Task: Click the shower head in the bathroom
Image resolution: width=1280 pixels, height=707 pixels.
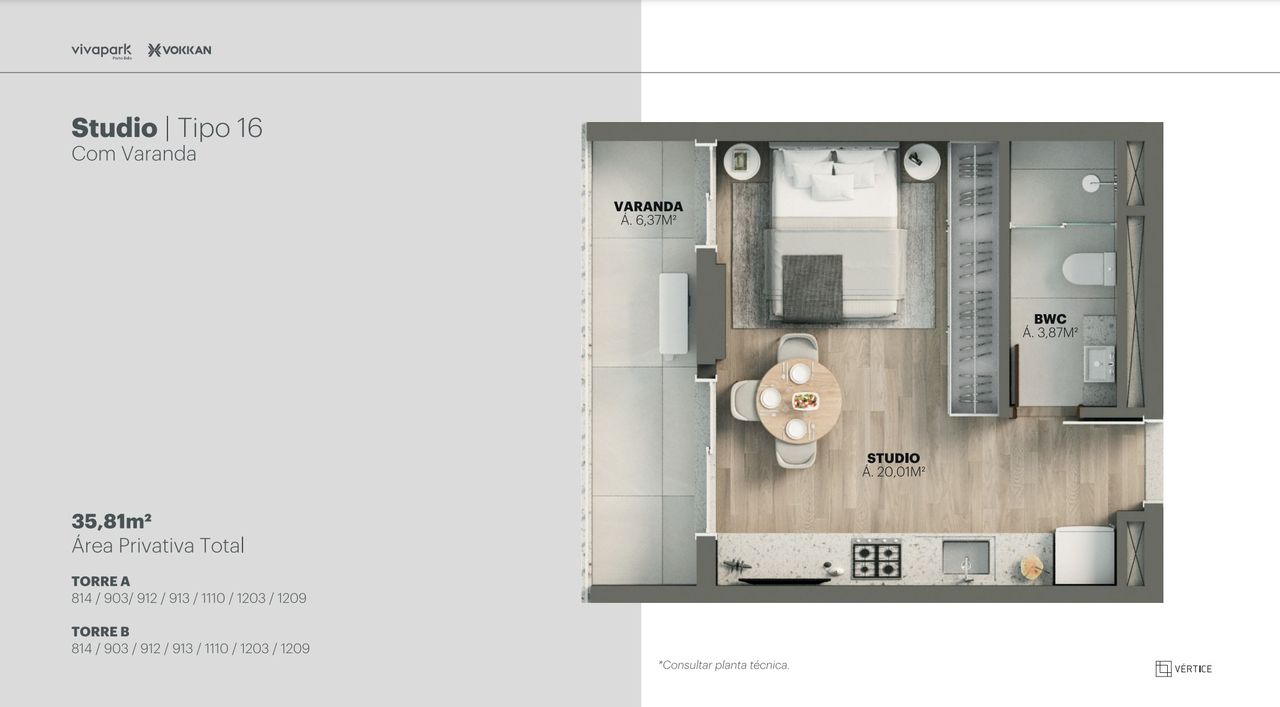Action: (x=1092, y=183)
